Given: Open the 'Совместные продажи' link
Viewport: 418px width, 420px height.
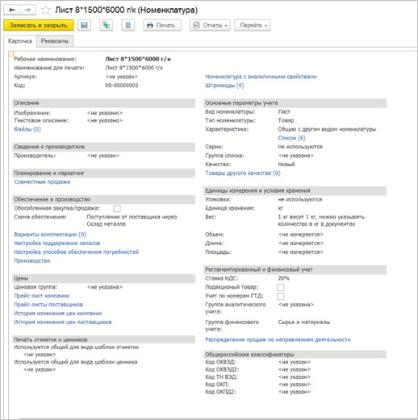Looking at the screenshot, I should [x=42, y=182].
